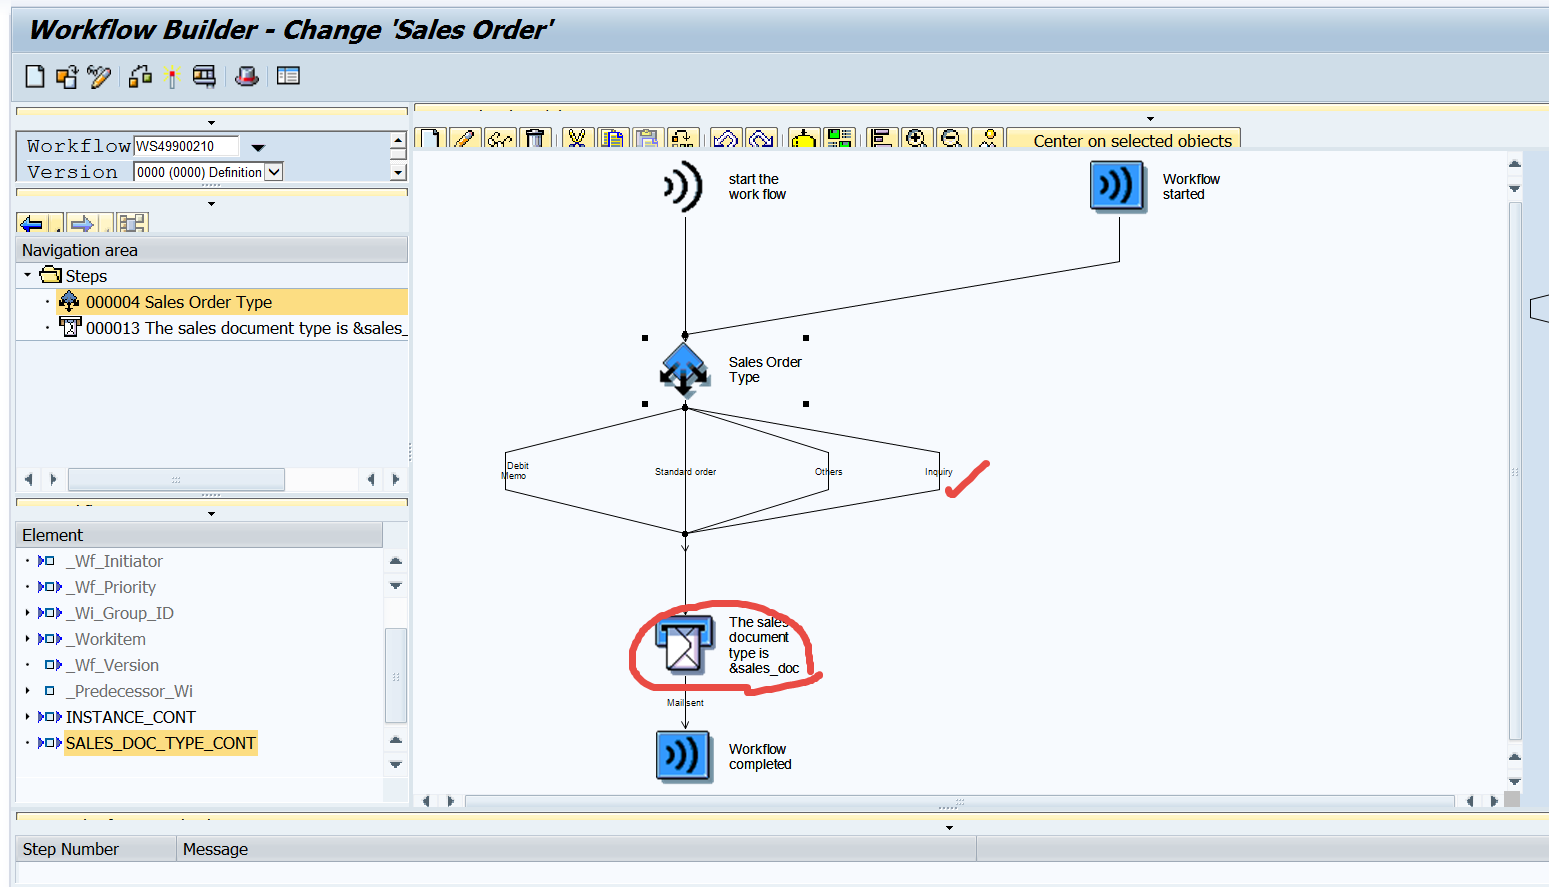This screenshot has height=887, width=1549.
Task: Click the yellow block icon in graphic toolbar
Action: tap(804, 138)
